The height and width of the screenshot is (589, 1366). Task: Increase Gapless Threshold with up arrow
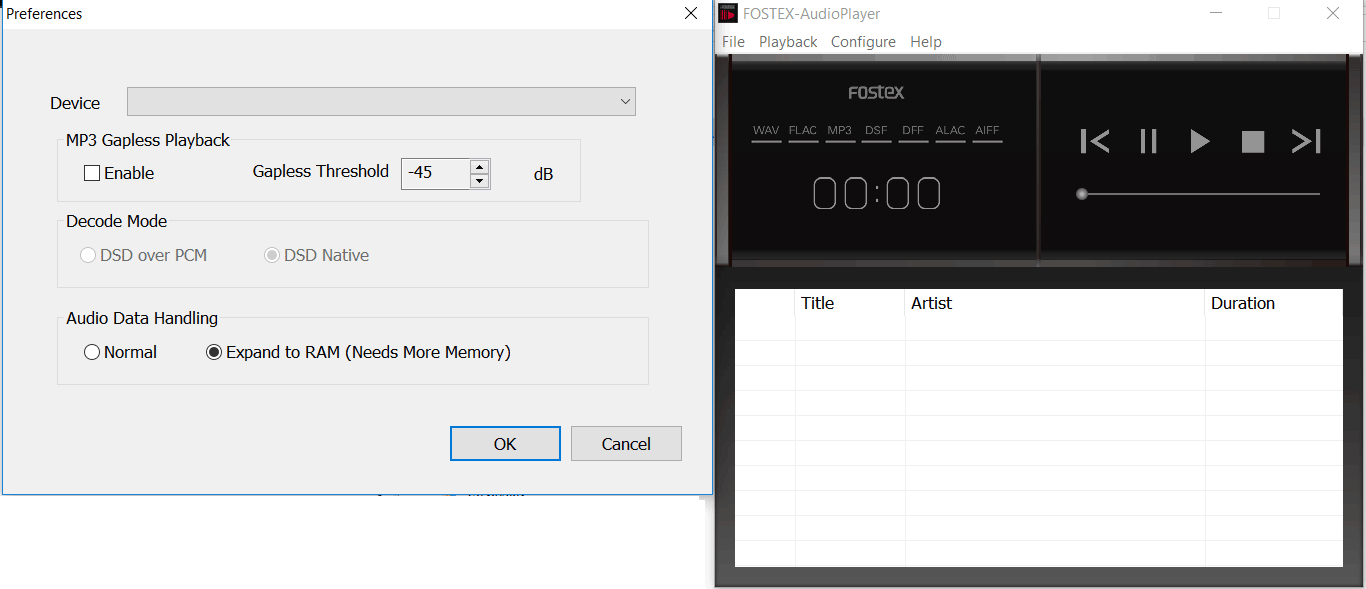480,167
